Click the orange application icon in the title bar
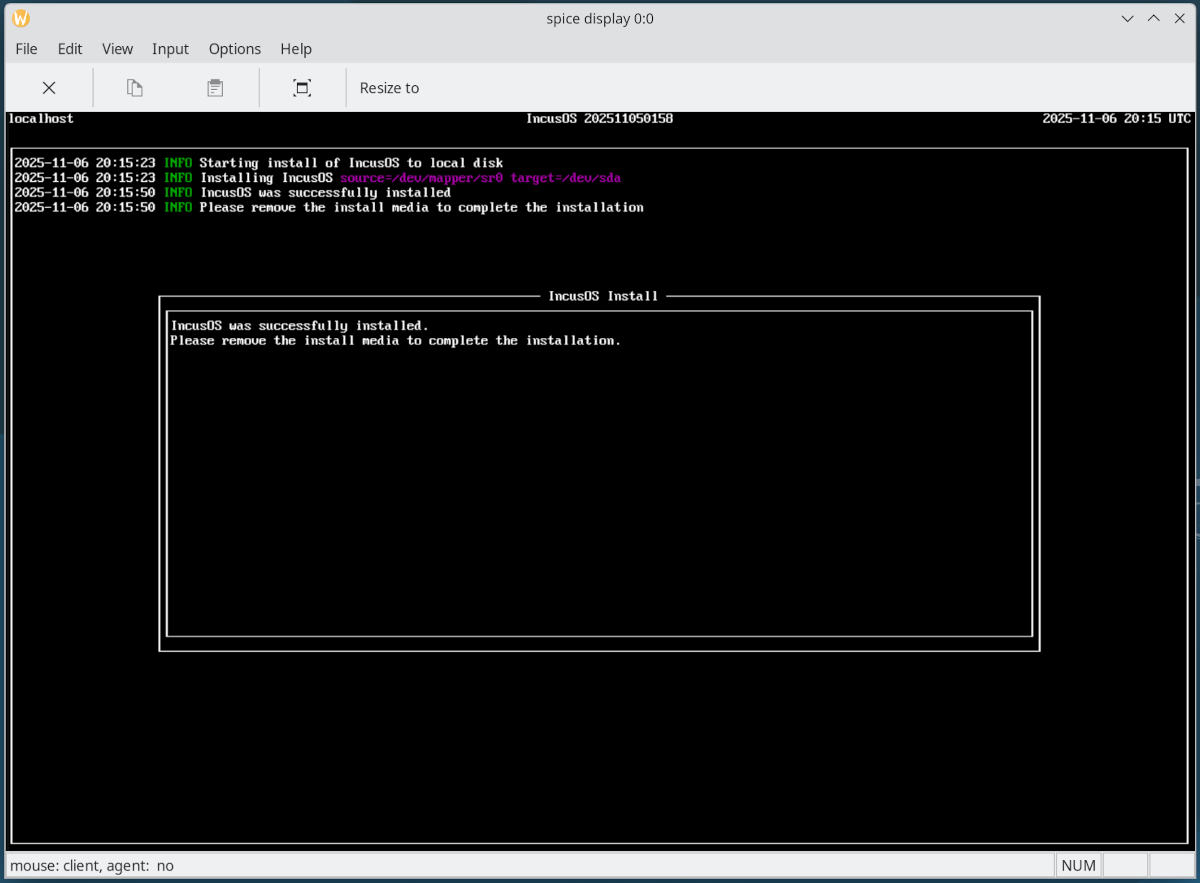The width and height of the screenshot is (1200, 883). (20, 17)
